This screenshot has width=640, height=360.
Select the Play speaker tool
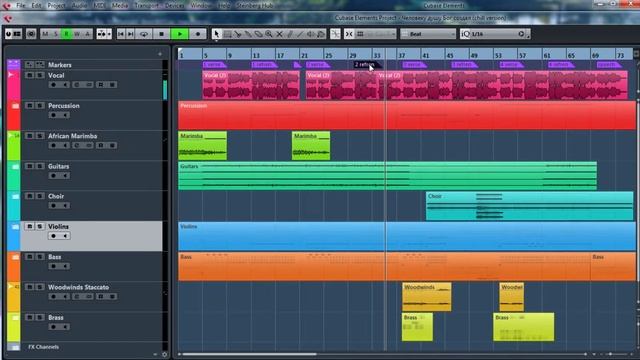point(311,34)
